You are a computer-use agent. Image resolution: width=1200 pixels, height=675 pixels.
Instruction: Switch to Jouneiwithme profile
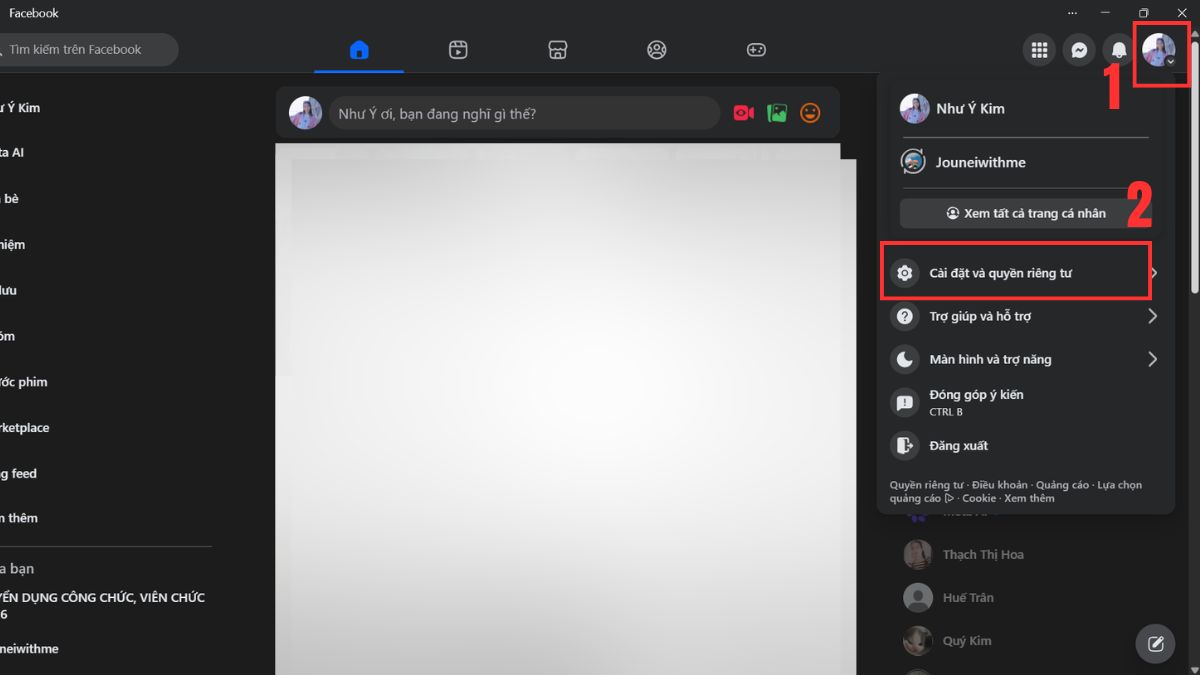coord(1026,162)
